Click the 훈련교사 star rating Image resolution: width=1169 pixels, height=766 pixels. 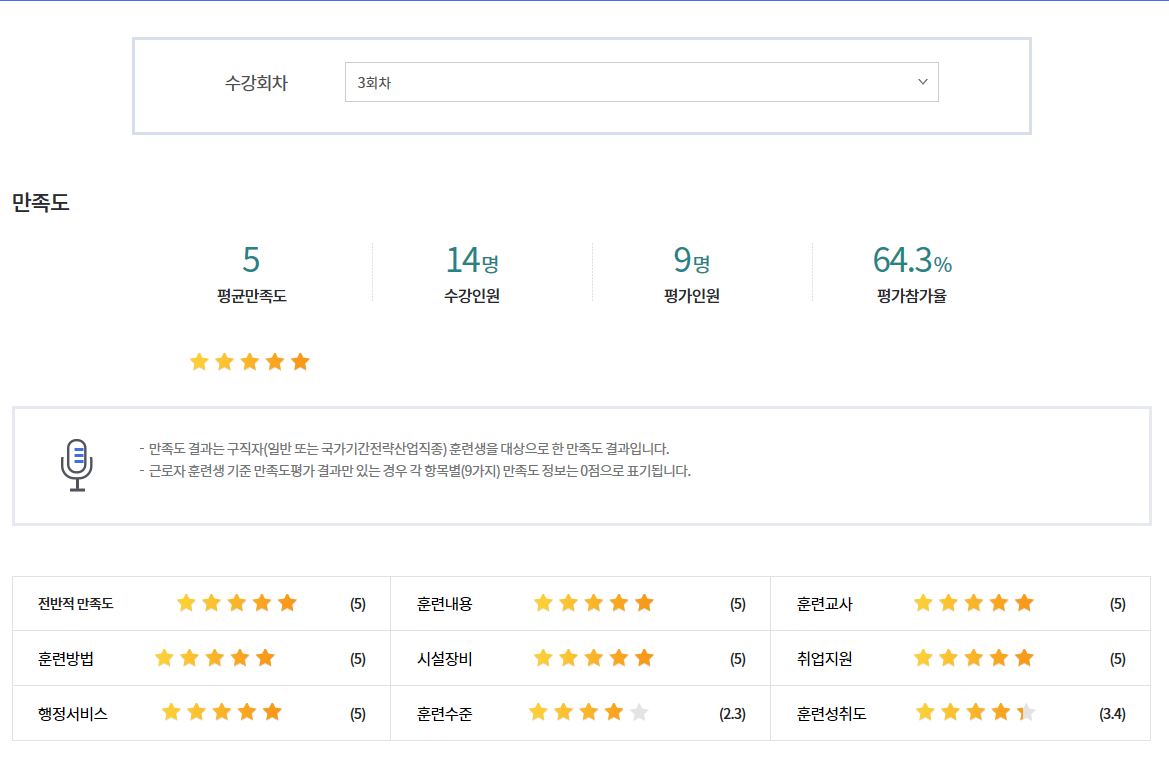[x=973, y=603]
